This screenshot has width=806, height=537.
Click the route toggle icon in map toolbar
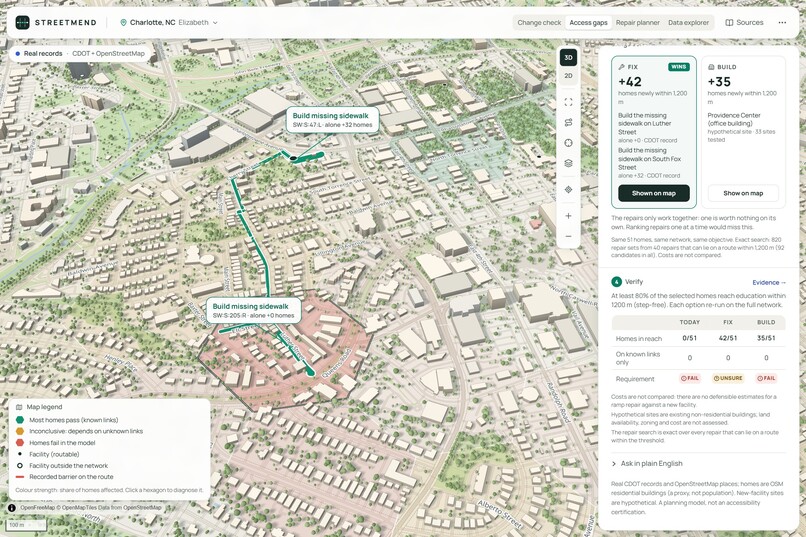point(568,122)
